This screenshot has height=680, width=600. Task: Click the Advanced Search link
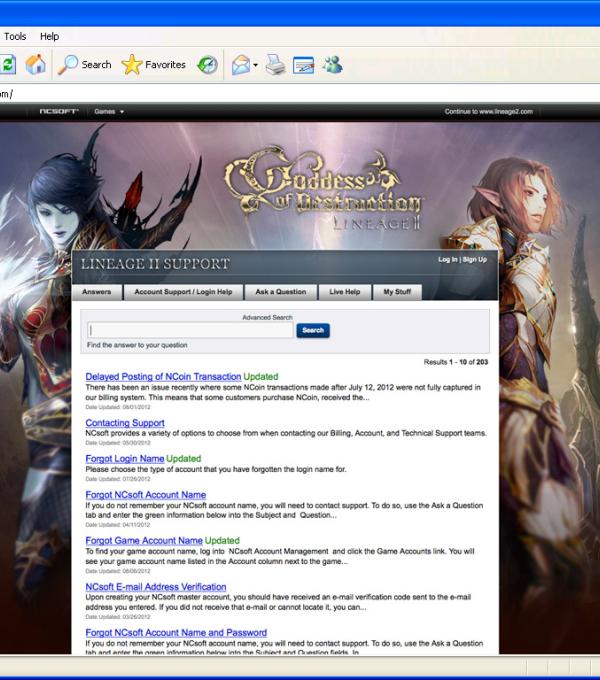coord(268,317)
